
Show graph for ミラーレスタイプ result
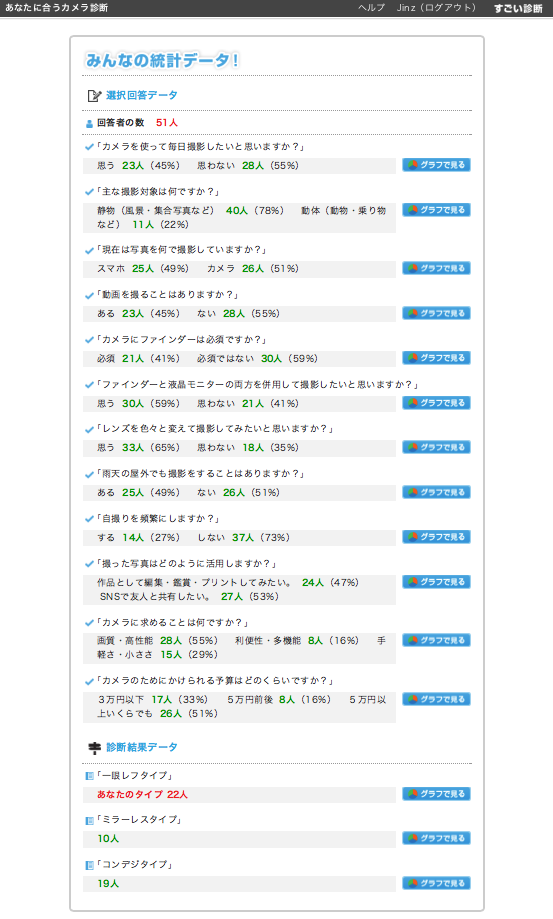(436, 838)
